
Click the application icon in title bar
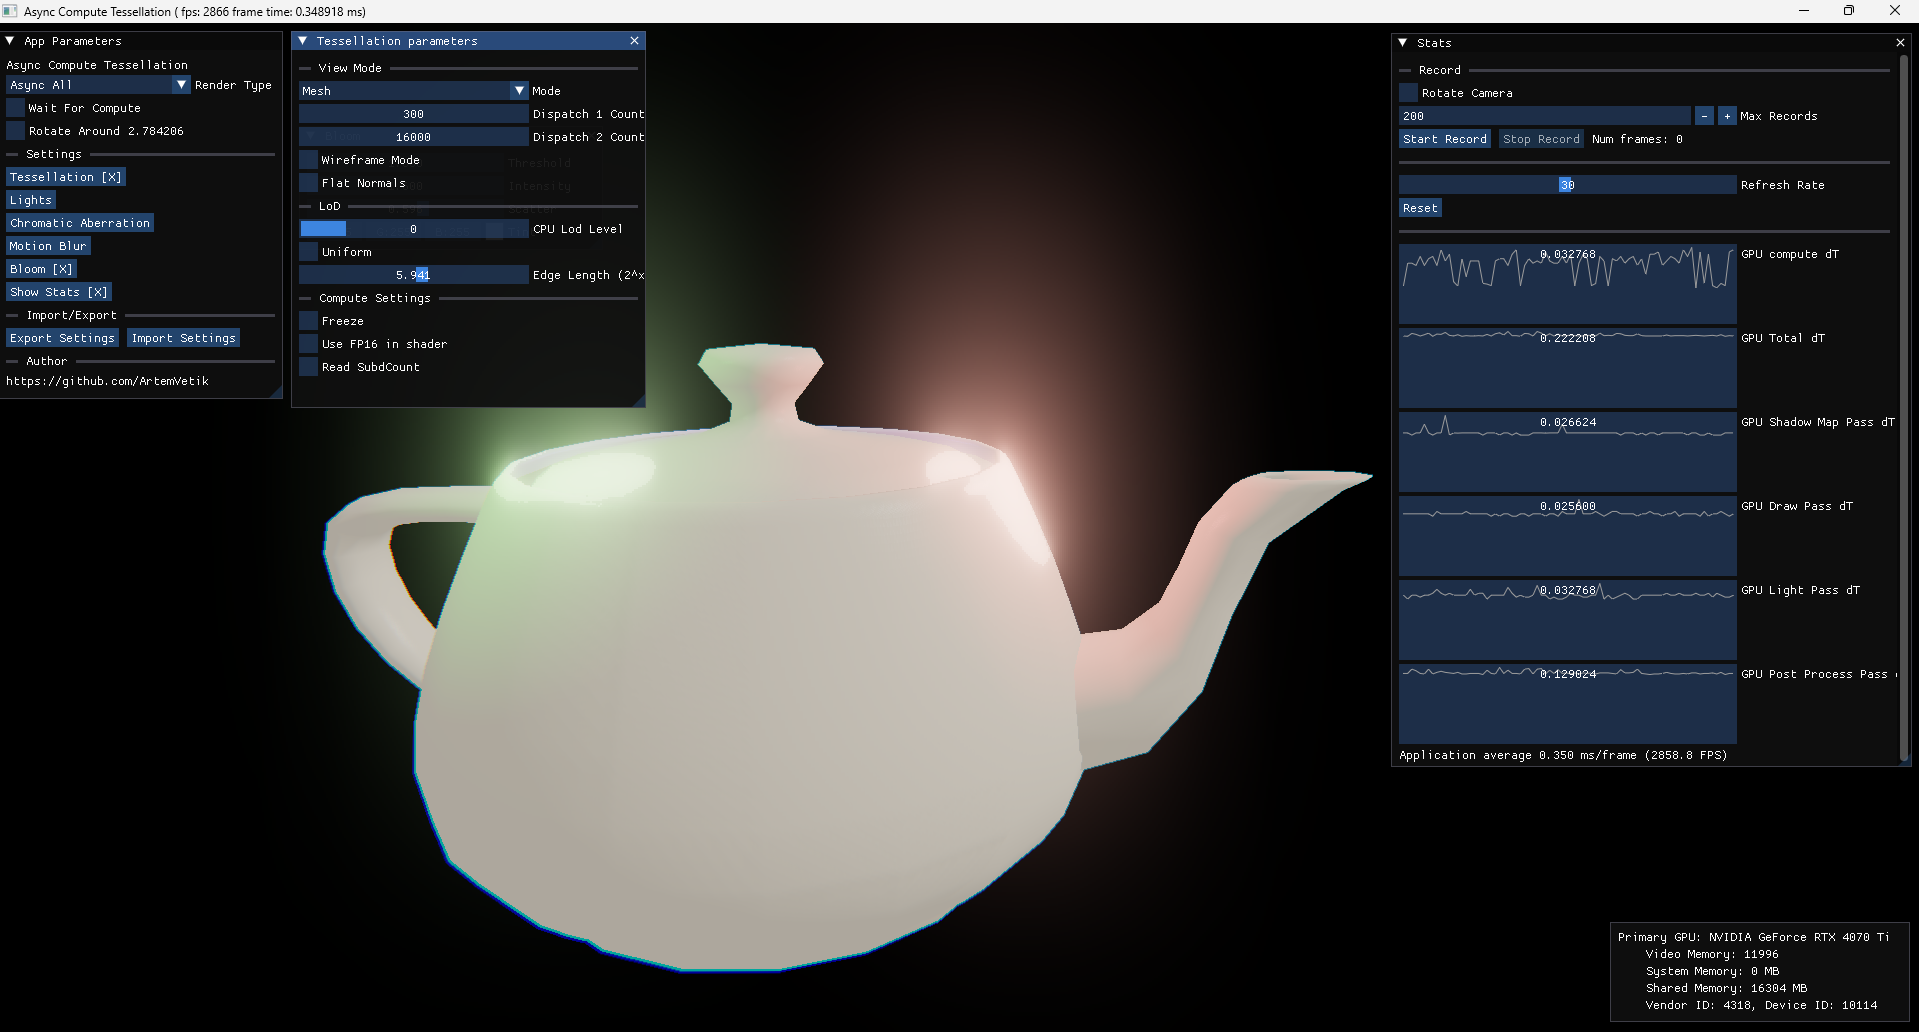tap(10, 11)
